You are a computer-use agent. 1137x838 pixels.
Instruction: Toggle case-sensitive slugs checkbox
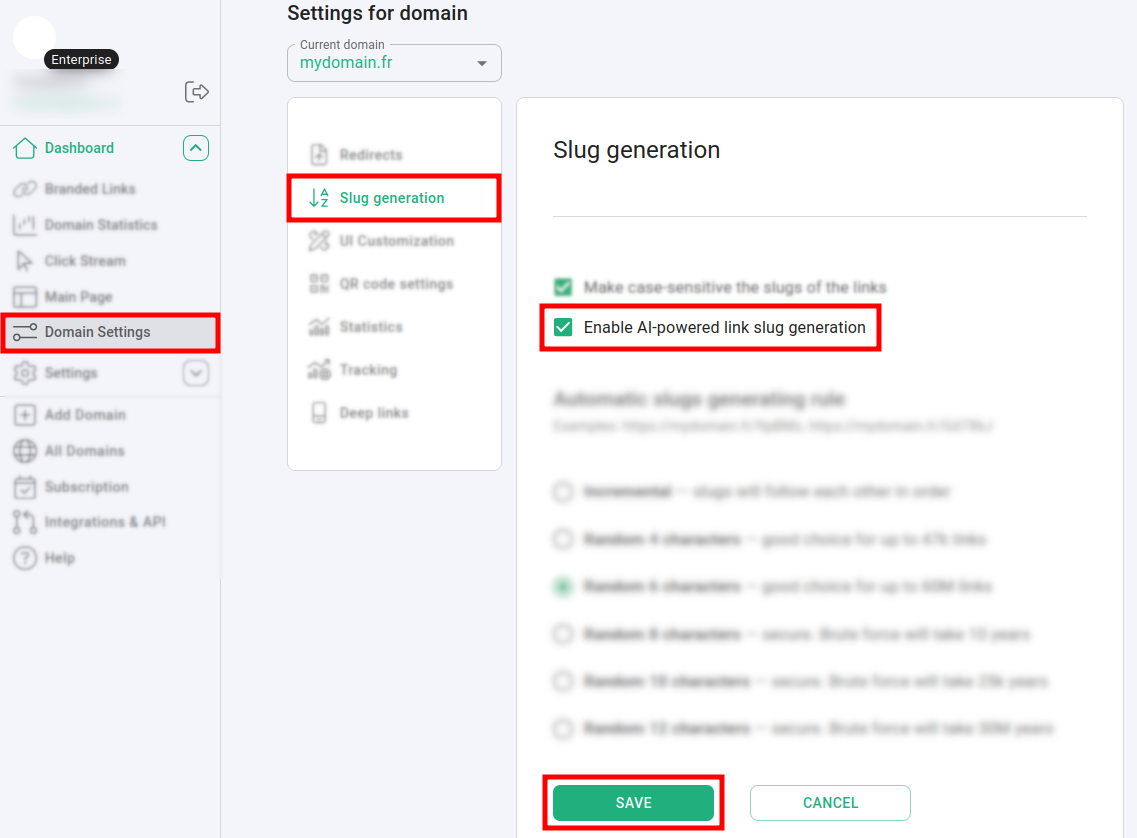click(564, 287)
